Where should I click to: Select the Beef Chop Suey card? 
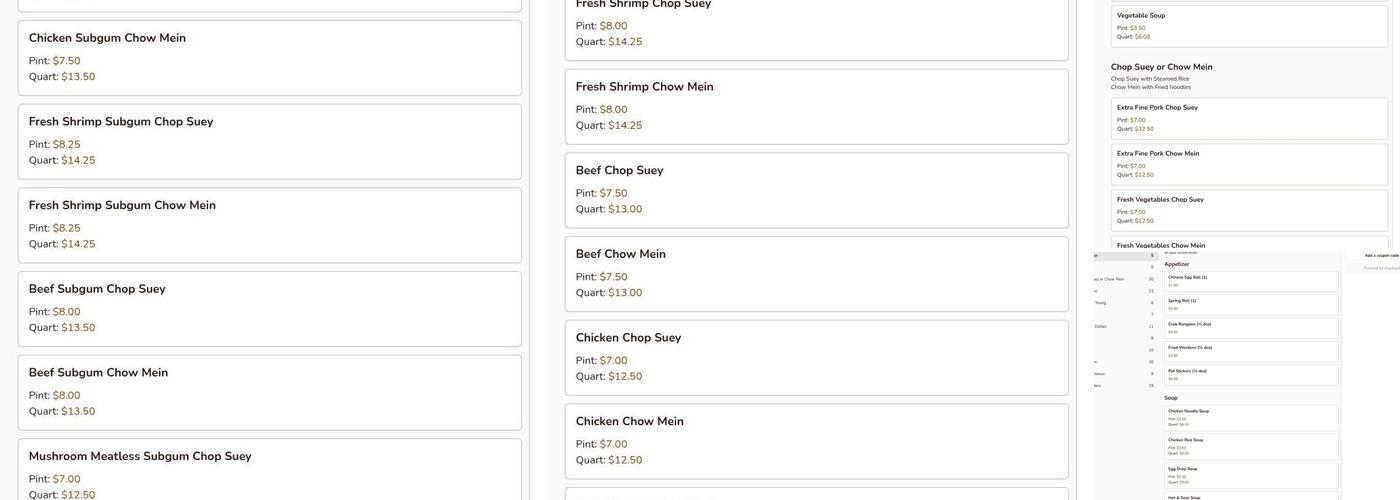point(816,190)
